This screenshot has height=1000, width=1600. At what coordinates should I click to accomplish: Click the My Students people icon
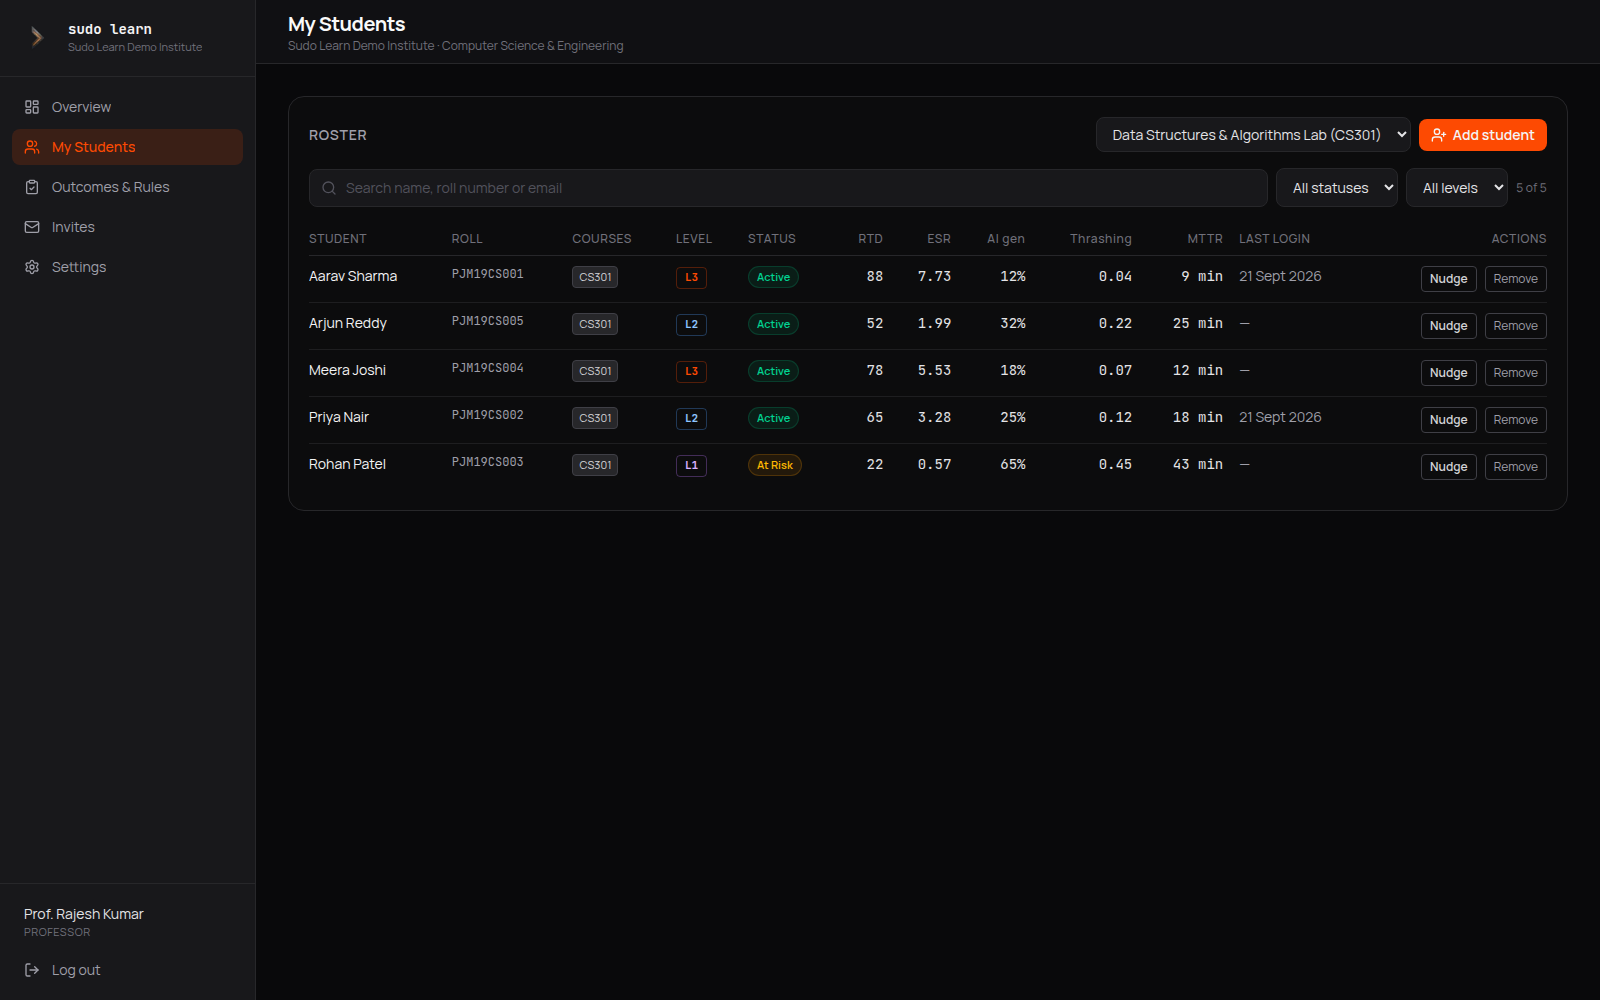pos(32,147)
